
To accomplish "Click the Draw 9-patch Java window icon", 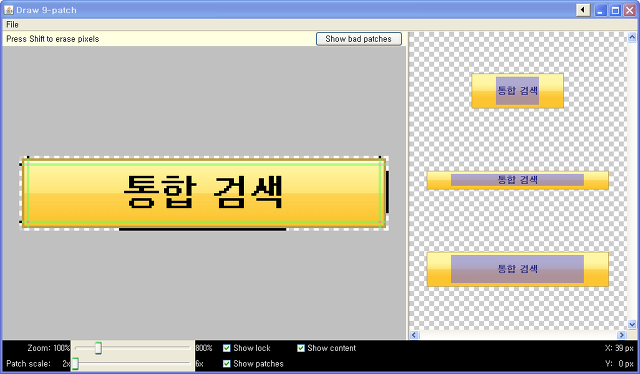I will pyautogui.click(x=9, y=10).
